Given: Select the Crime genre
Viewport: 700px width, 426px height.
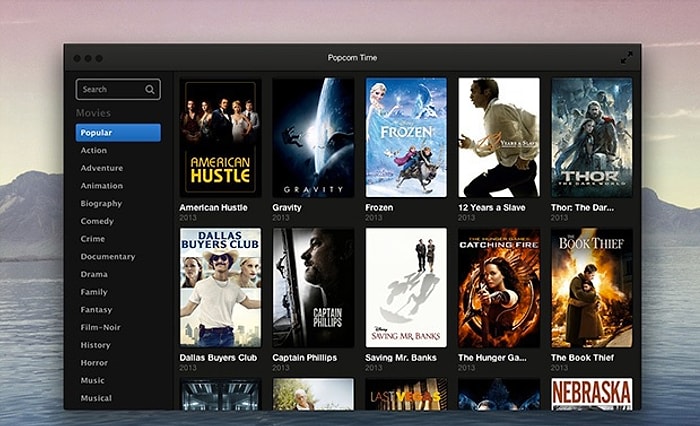Looking at the screenshot, I should 93,239.
